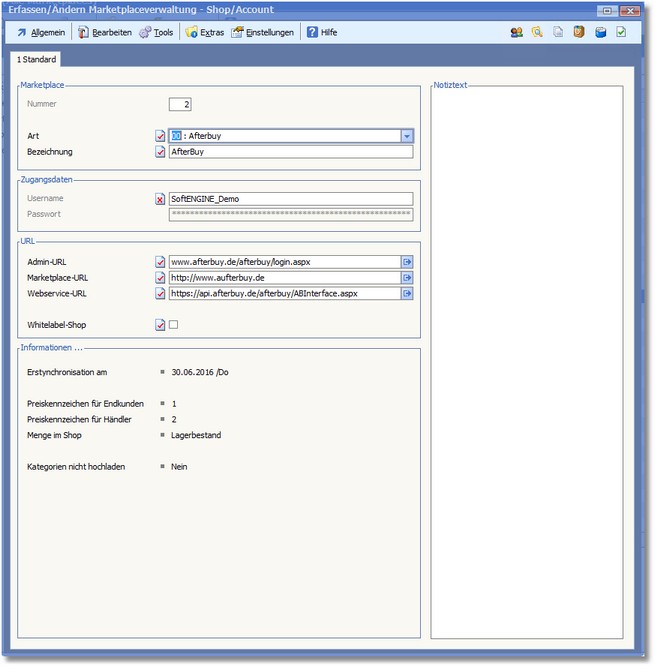Click the blue database icon in the toolbar
Screen dimensions: 655x667
tap(600, 32)
